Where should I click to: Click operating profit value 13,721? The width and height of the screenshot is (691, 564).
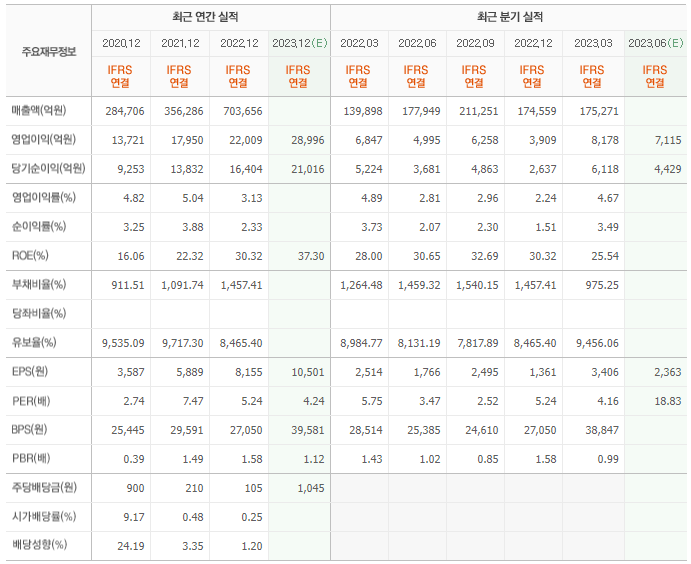coord(128,141)
